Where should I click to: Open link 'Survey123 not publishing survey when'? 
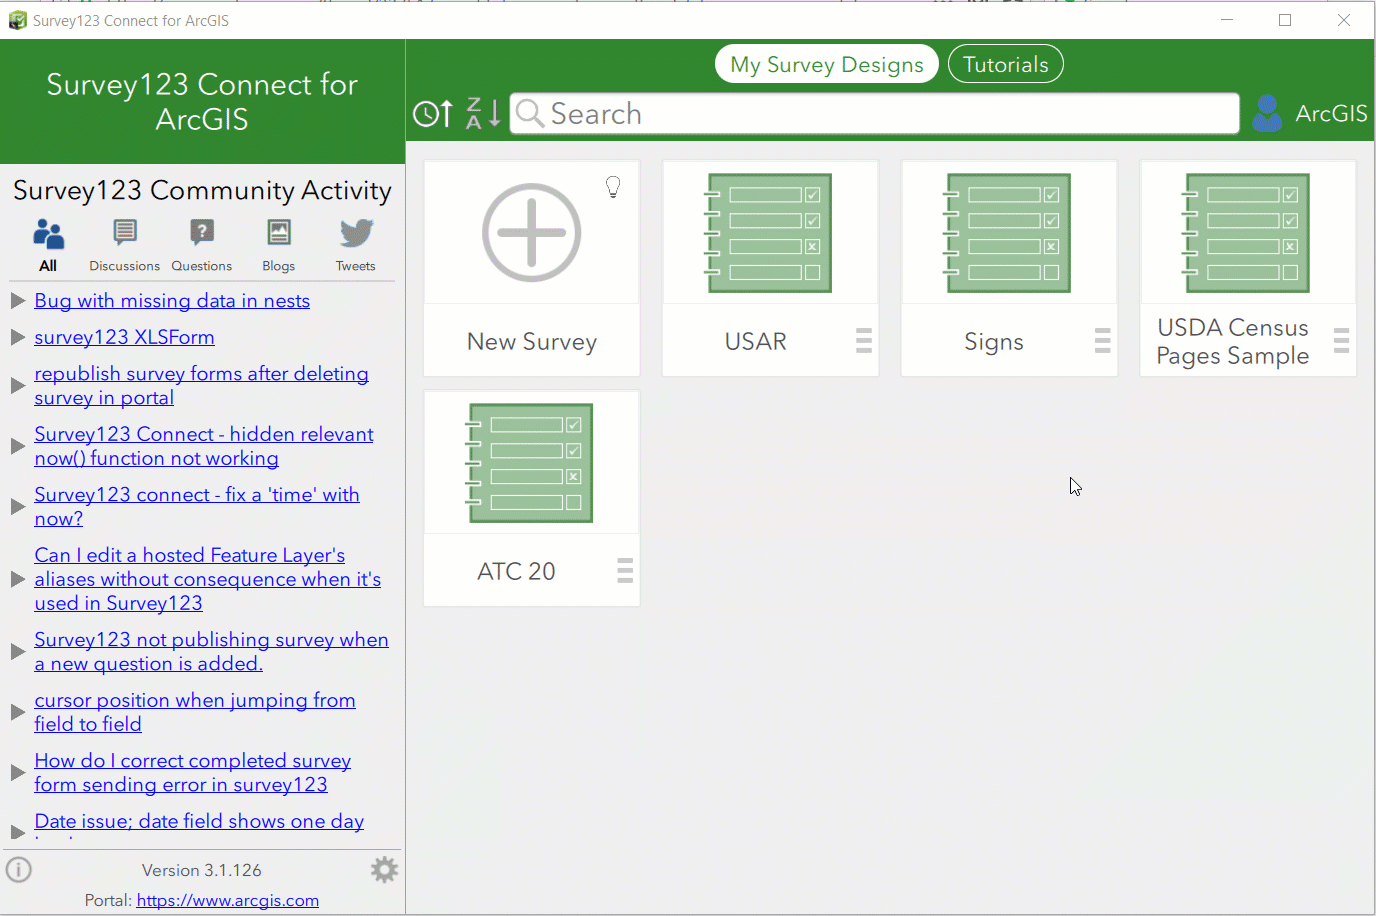point(211,651)
